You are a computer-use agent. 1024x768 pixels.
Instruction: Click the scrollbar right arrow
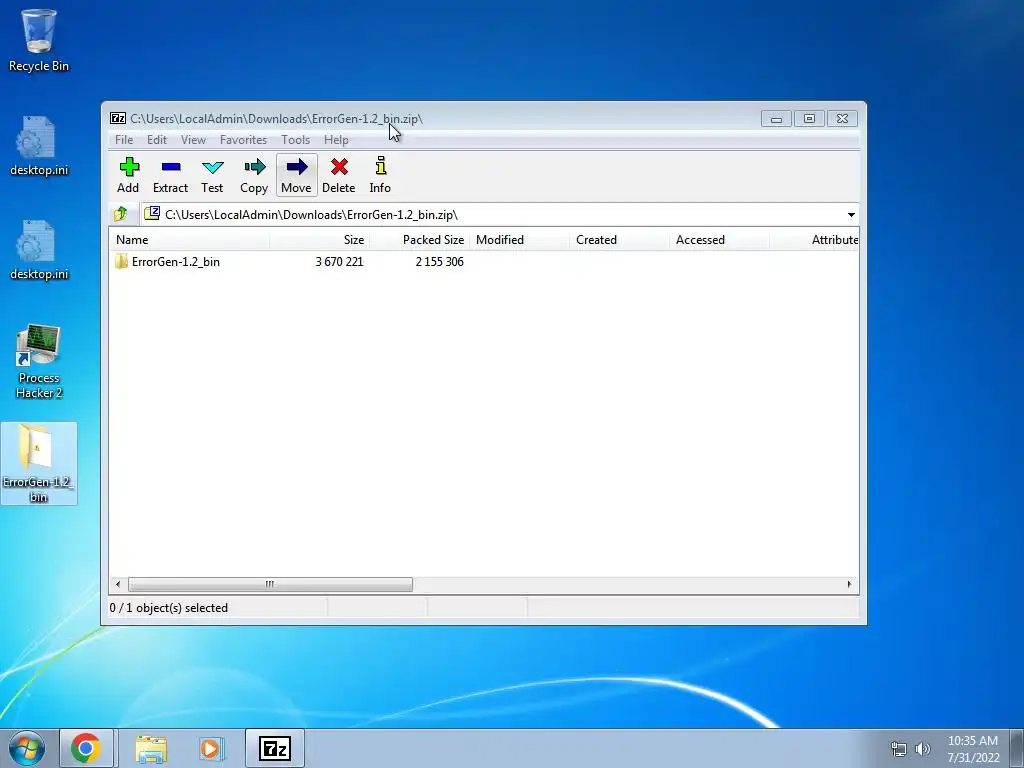pos(850,584)
